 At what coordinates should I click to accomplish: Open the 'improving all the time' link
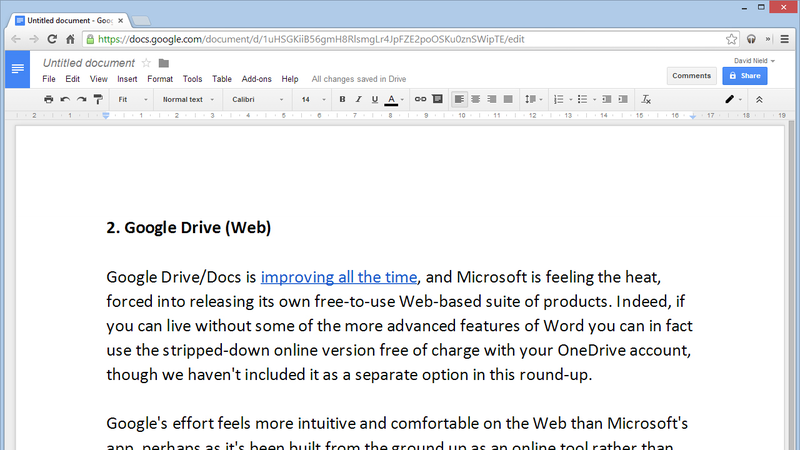(339, 277)
